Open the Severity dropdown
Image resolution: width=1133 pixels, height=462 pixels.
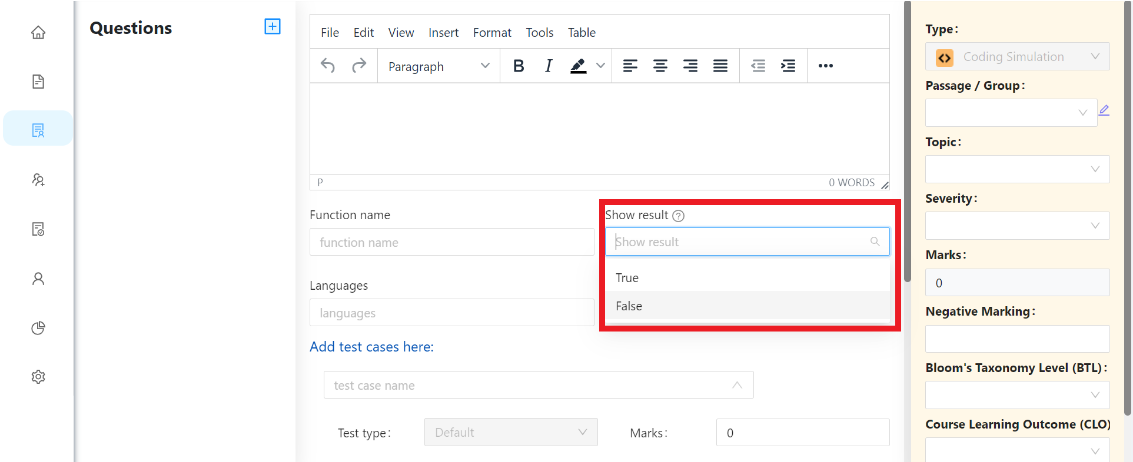pyautogui.click(x=1017, y=226)
